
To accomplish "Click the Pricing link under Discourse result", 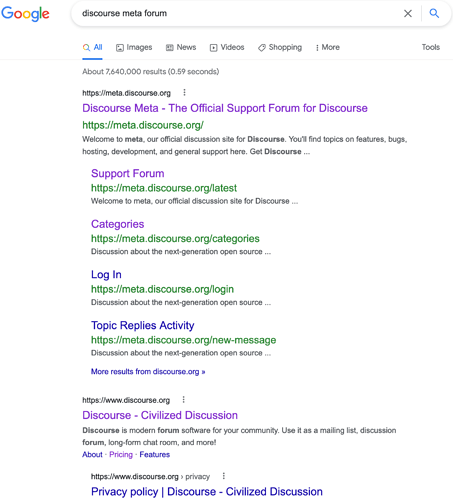I will click(121, 455).
